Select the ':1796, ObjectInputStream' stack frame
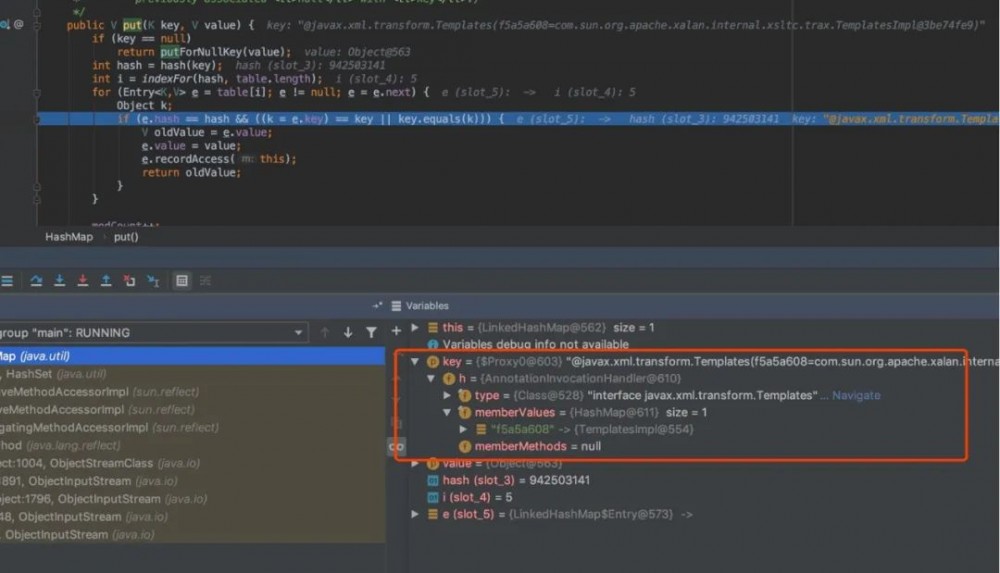Viewport: 1000px width, 573px height. pyautogui.click(x=193, y=499)
